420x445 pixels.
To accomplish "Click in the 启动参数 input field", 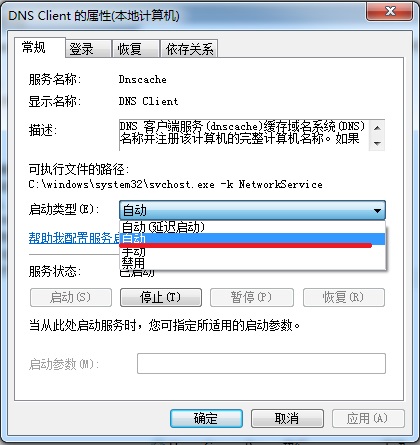I will tap(261, 363).
